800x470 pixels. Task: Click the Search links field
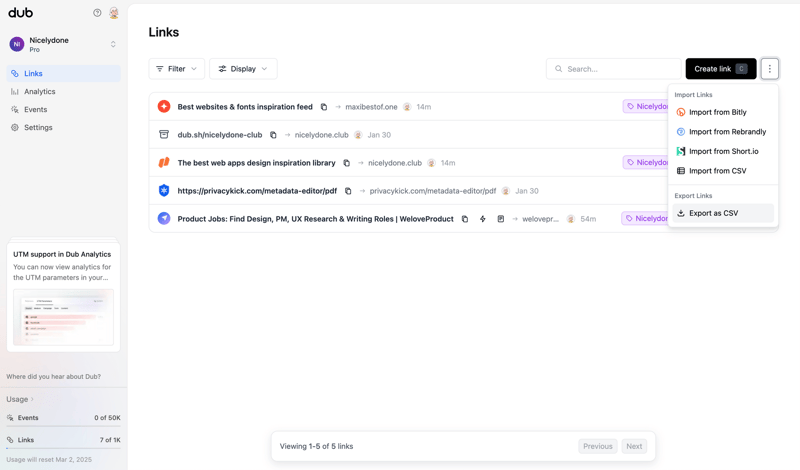pos(614,69)
